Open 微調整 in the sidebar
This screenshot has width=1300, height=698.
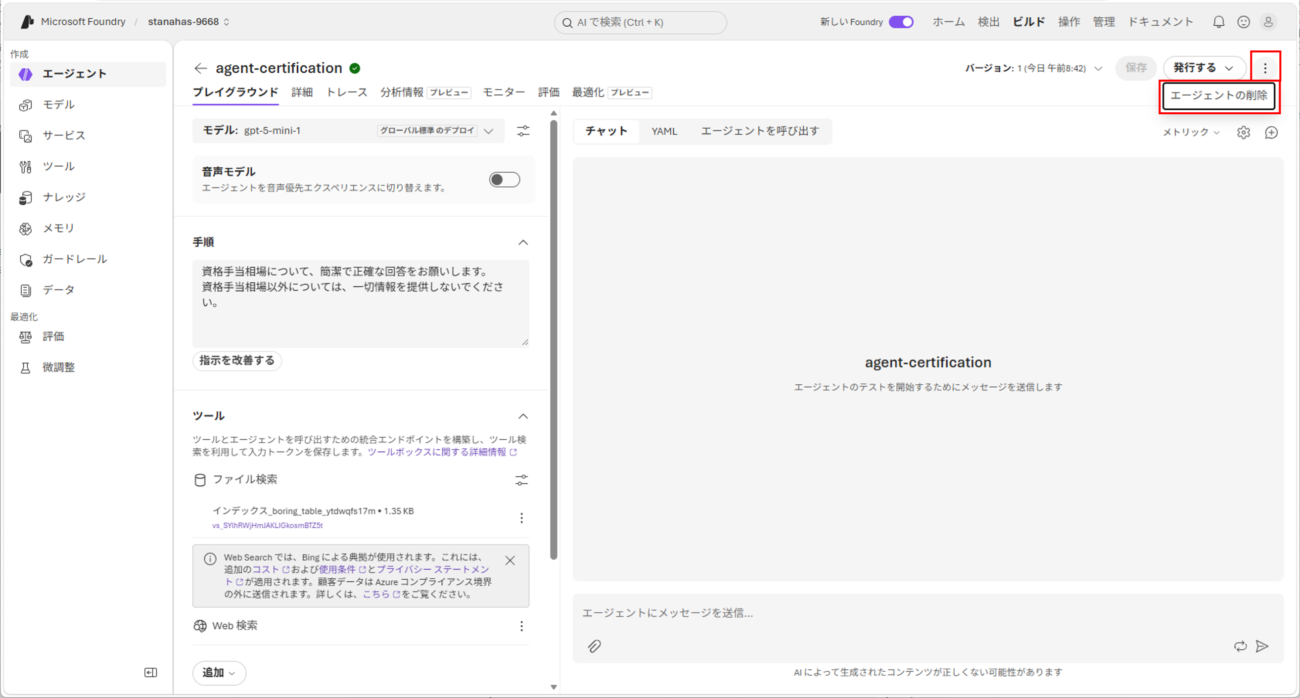coord(88,368)
